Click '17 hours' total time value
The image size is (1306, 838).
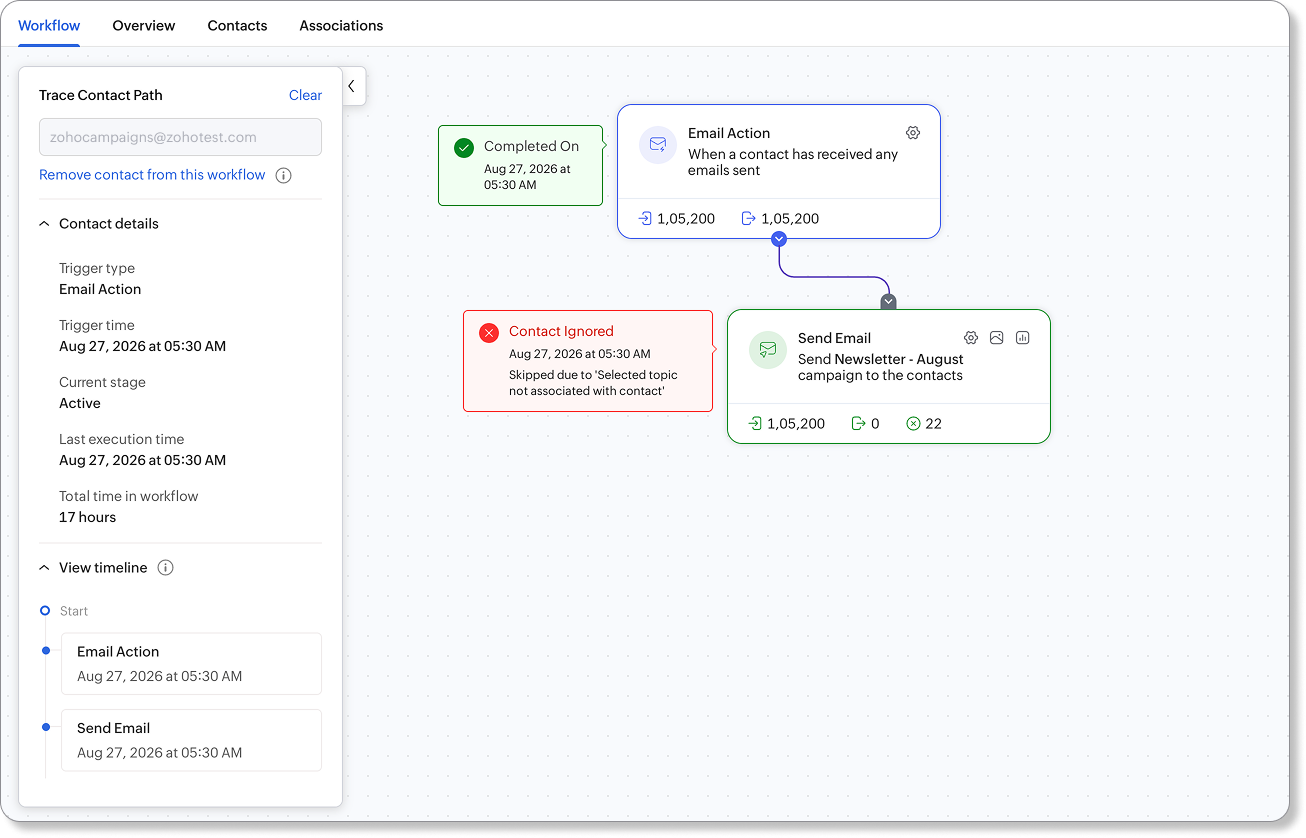pyautogui.click(x=88, y=517)
